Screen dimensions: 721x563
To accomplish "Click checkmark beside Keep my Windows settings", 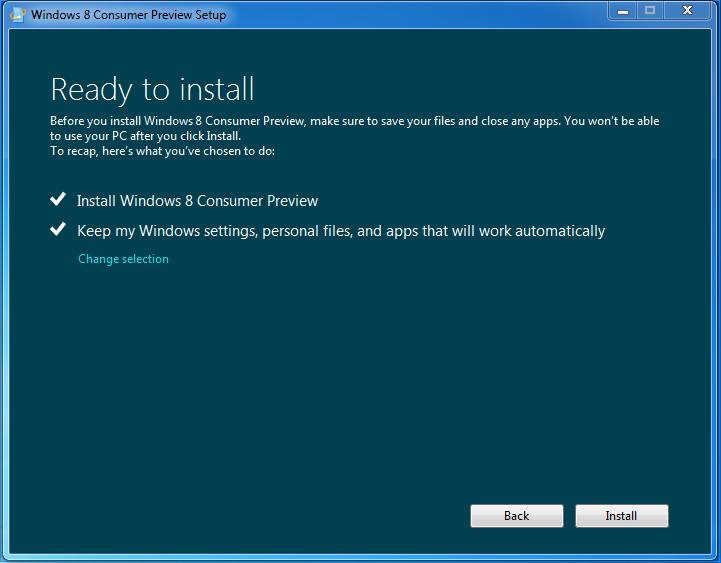I will [x=58, y=230].
